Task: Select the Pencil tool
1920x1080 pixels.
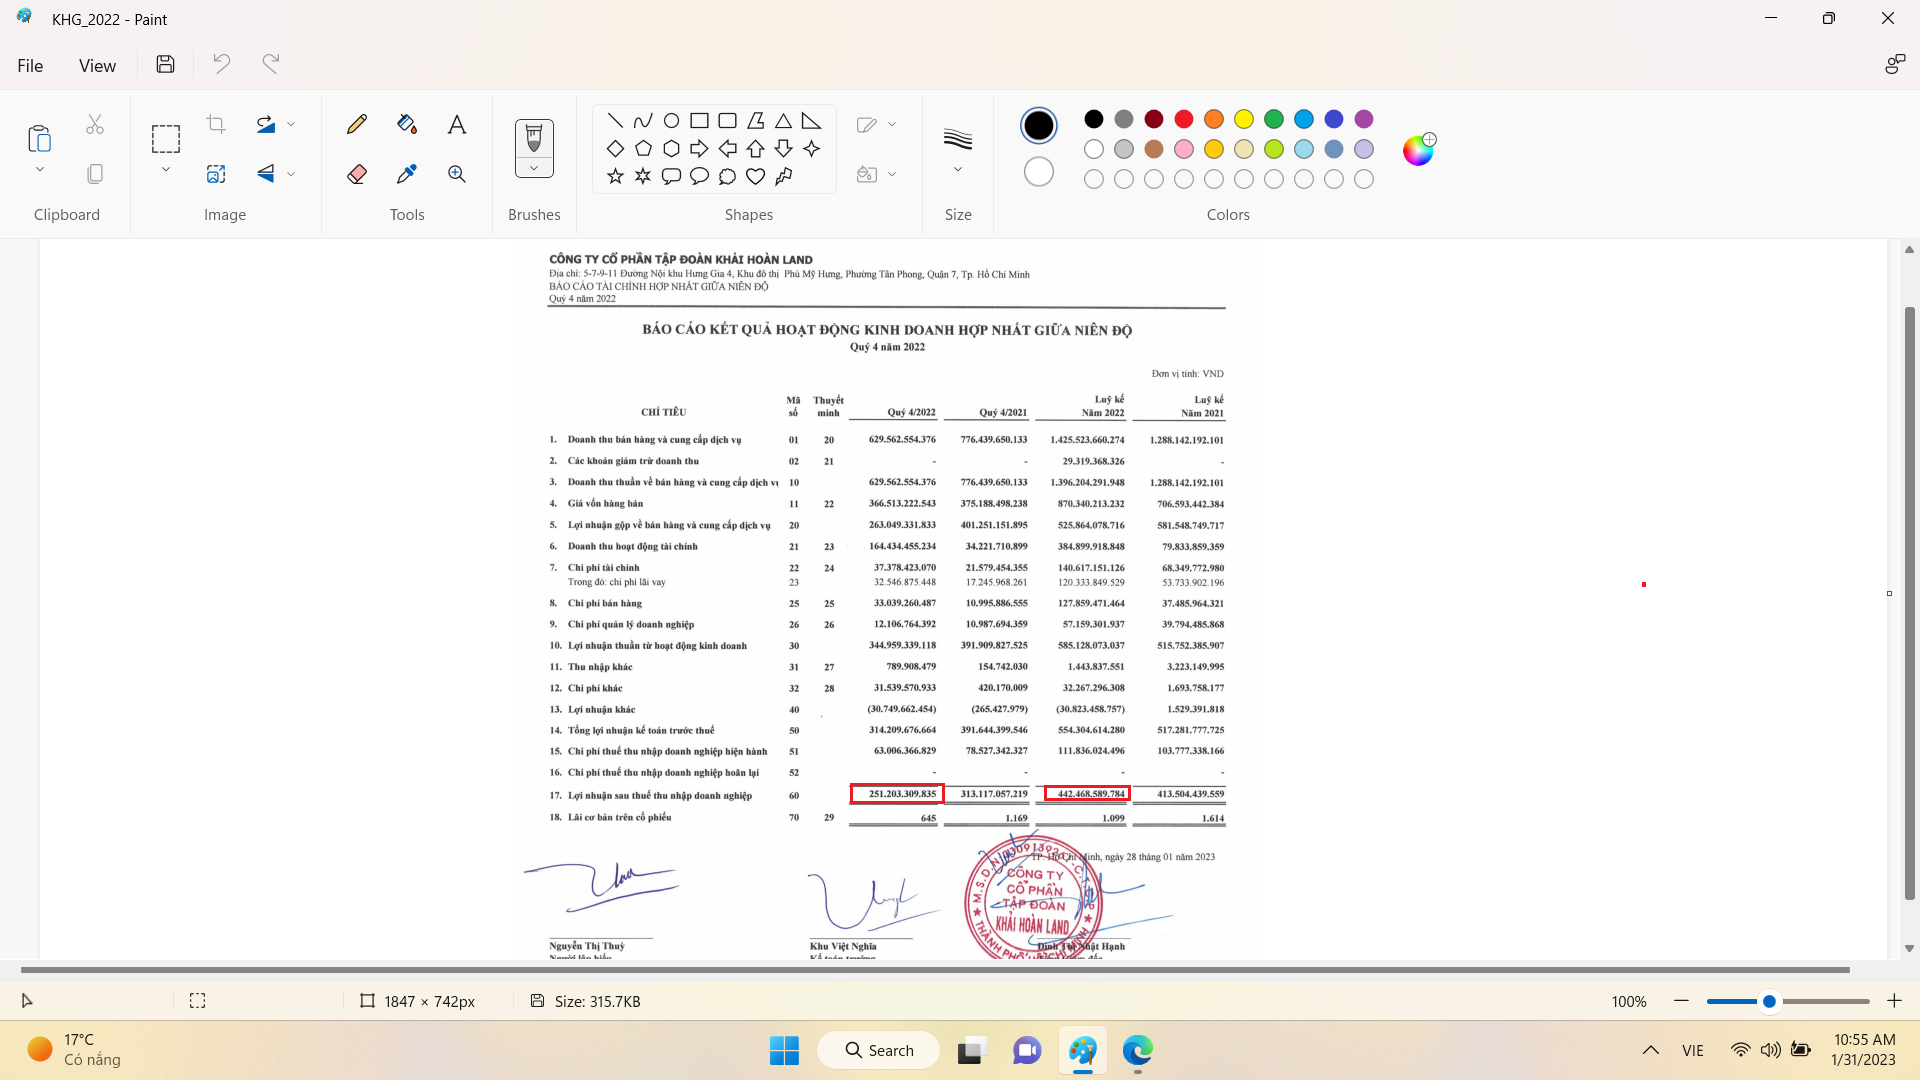Action: coord(357,124)
